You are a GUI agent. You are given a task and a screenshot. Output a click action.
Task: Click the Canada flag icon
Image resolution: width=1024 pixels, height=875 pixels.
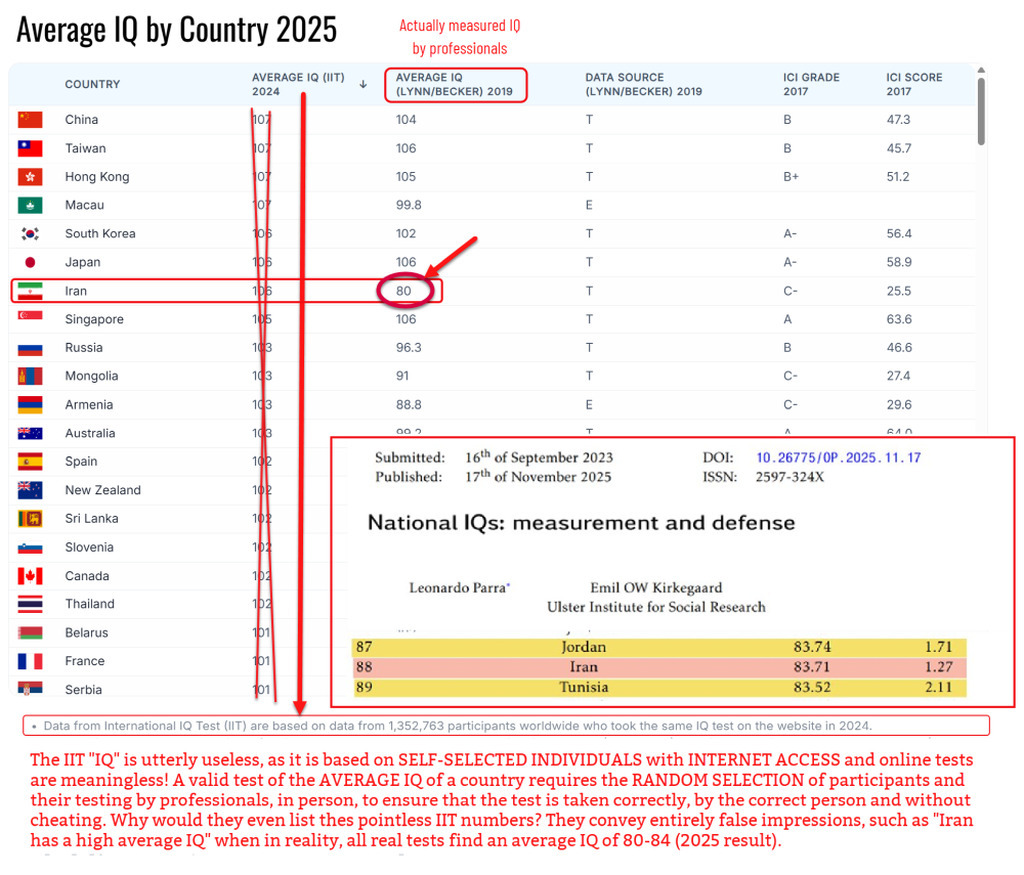[x=30, y=576]
